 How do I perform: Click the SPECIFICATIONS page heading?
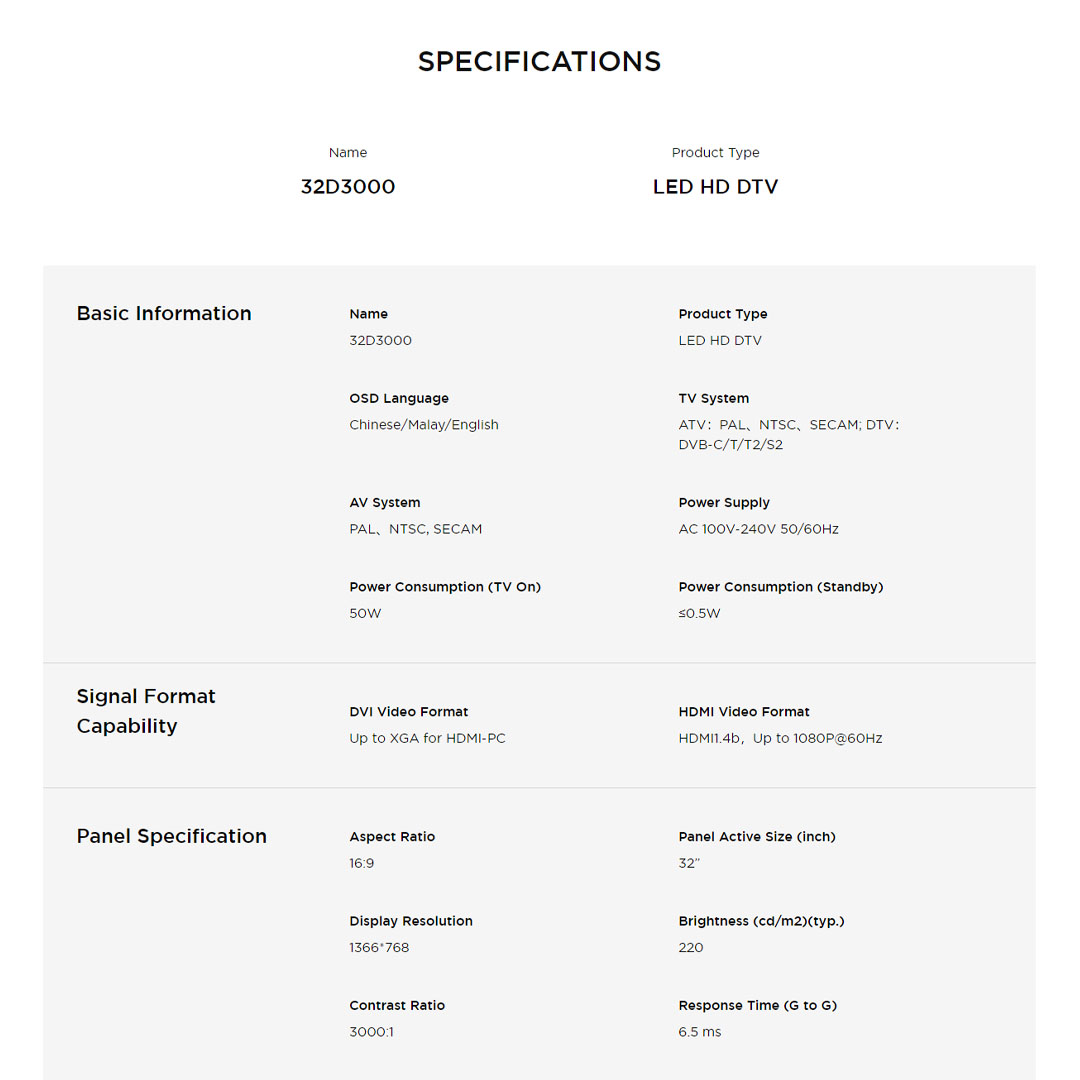(539, 62)
